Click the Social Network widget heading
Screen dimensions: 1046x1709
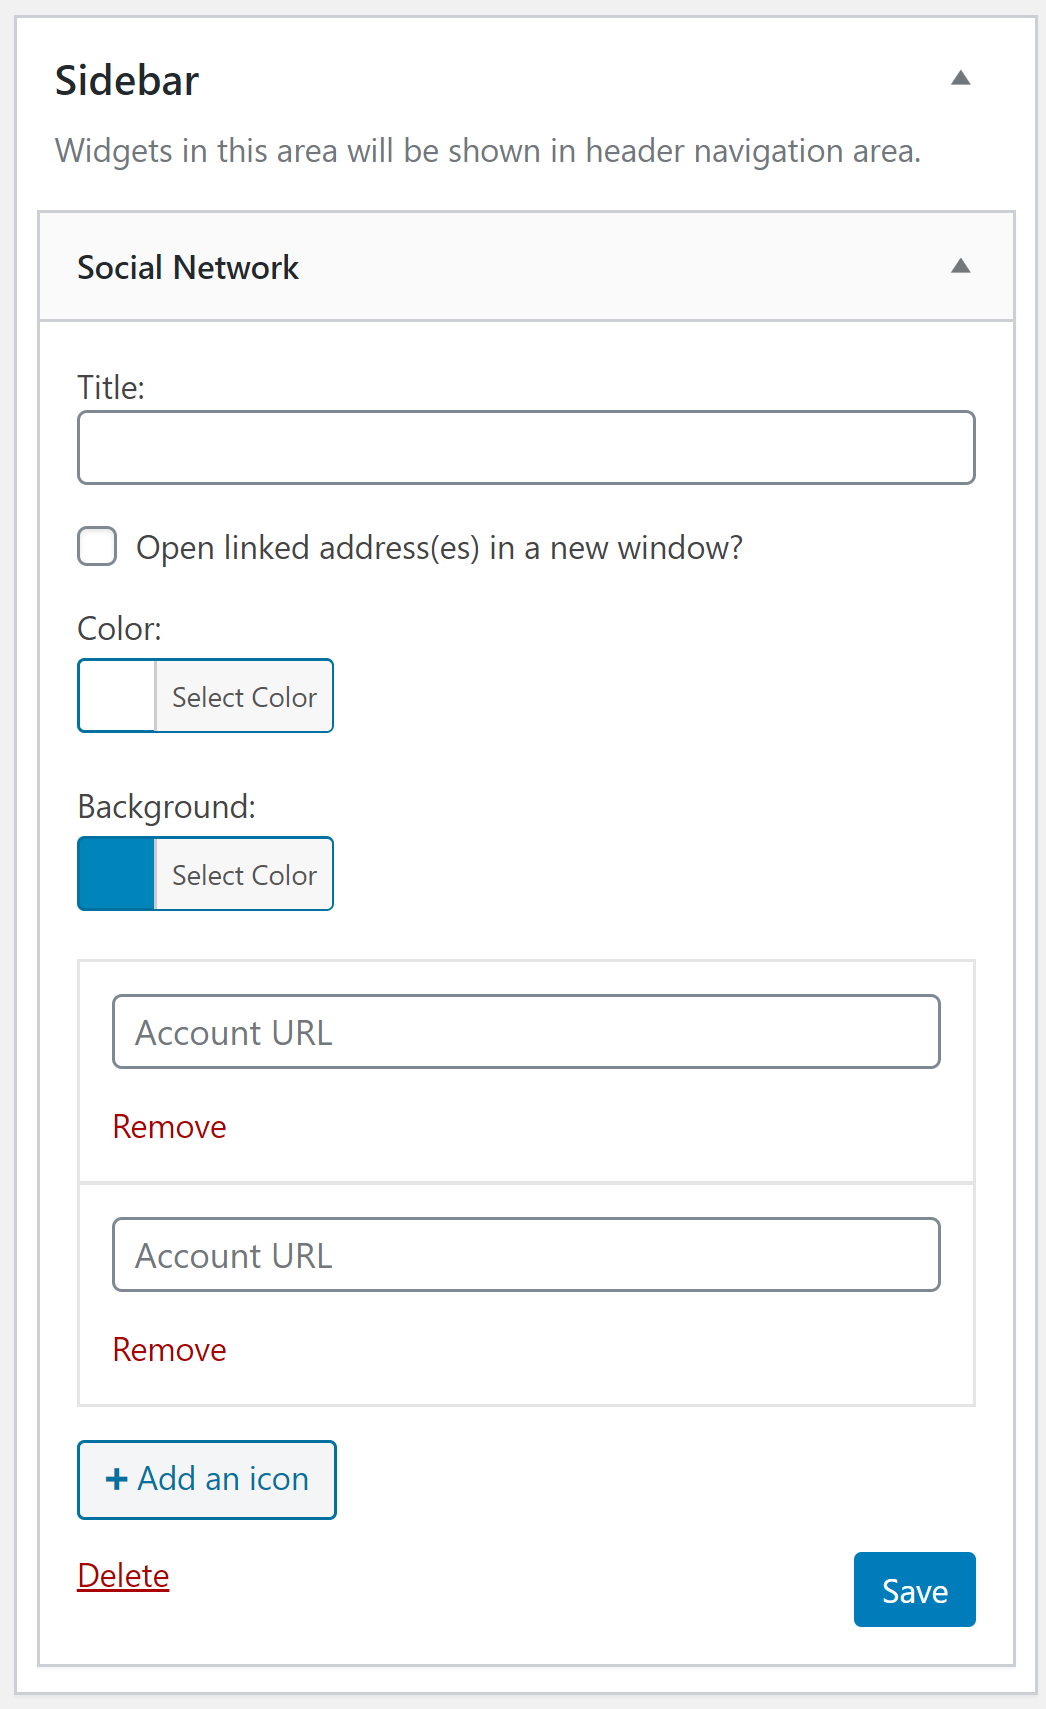[188, 267]
